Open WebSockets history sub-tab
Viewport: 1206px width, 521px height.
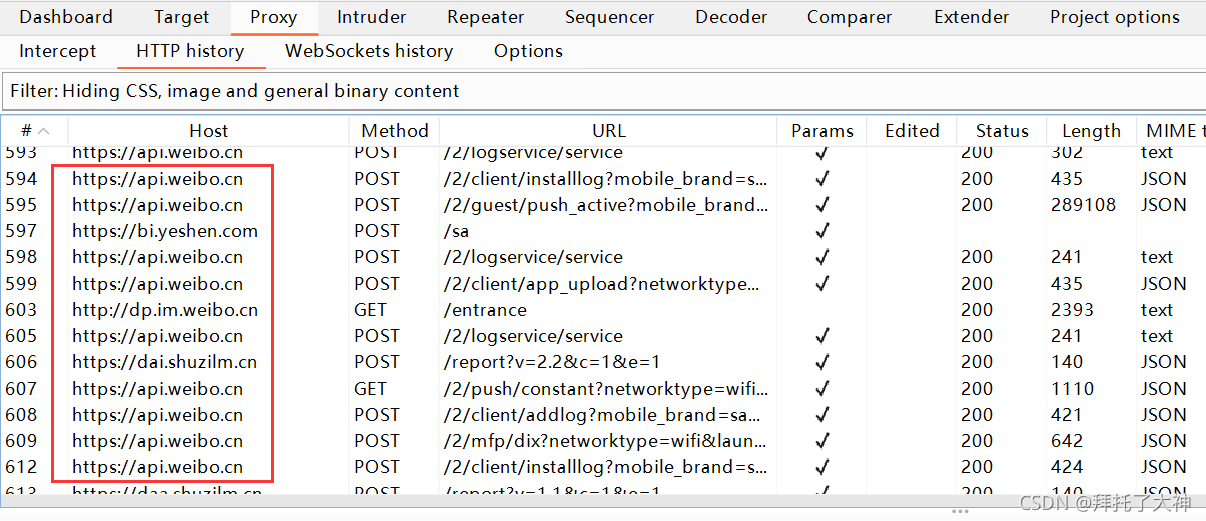coord(369,51)
